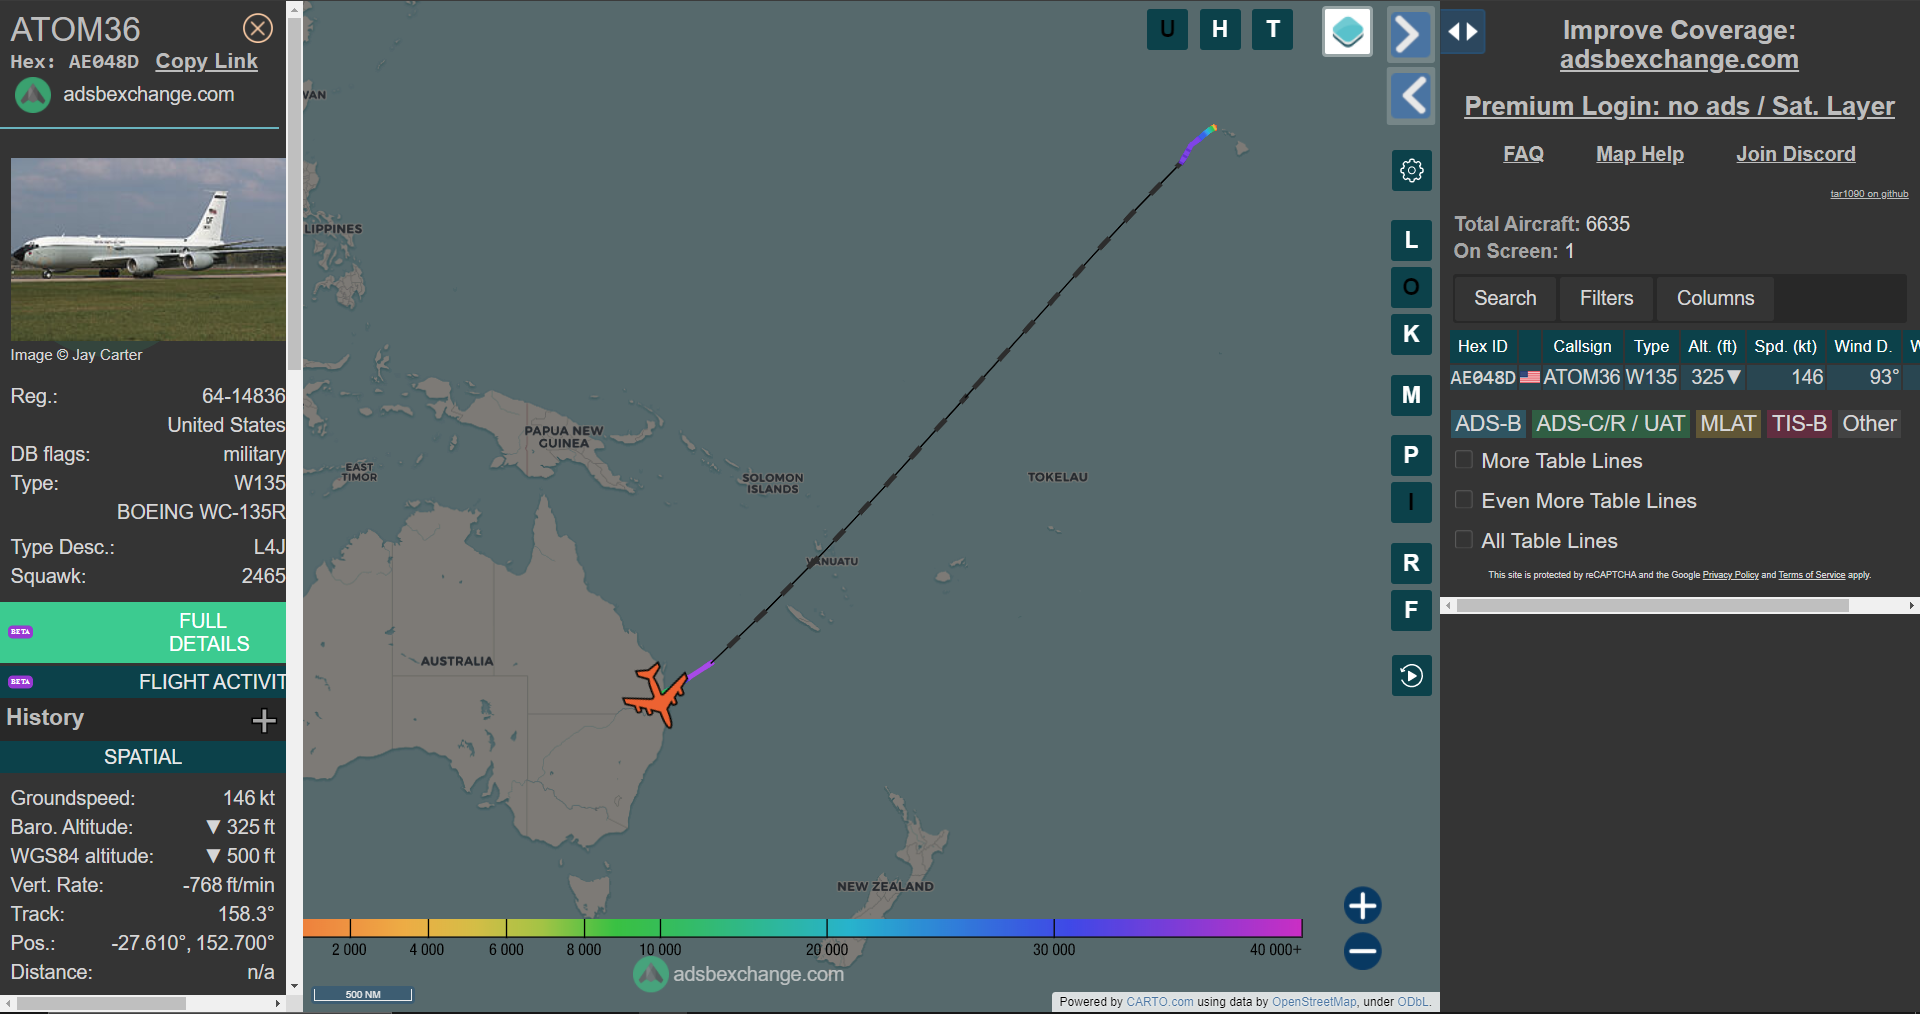Expand the History section plus icon
Viewport: 1920px width, 1014px height.
(264, 720)
